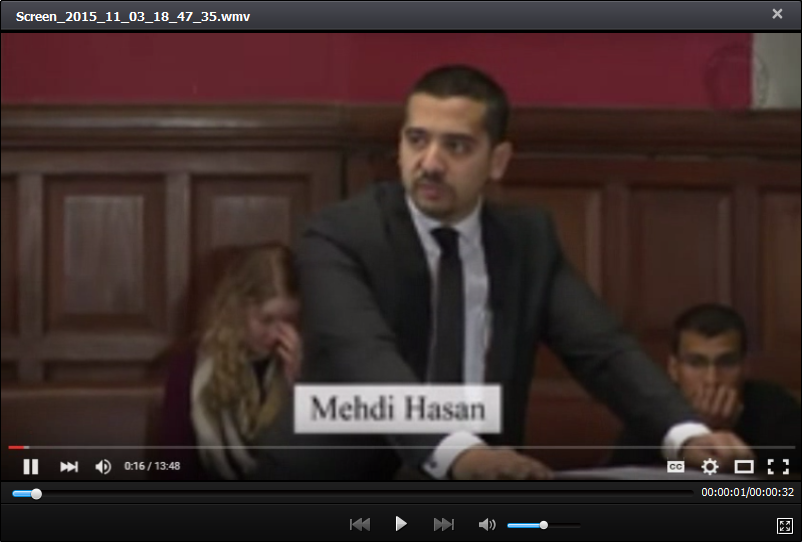This screenshot has height=542, width=802.
Task: Pause the embedded video with the pause icon
Action: tap(31, 466)
